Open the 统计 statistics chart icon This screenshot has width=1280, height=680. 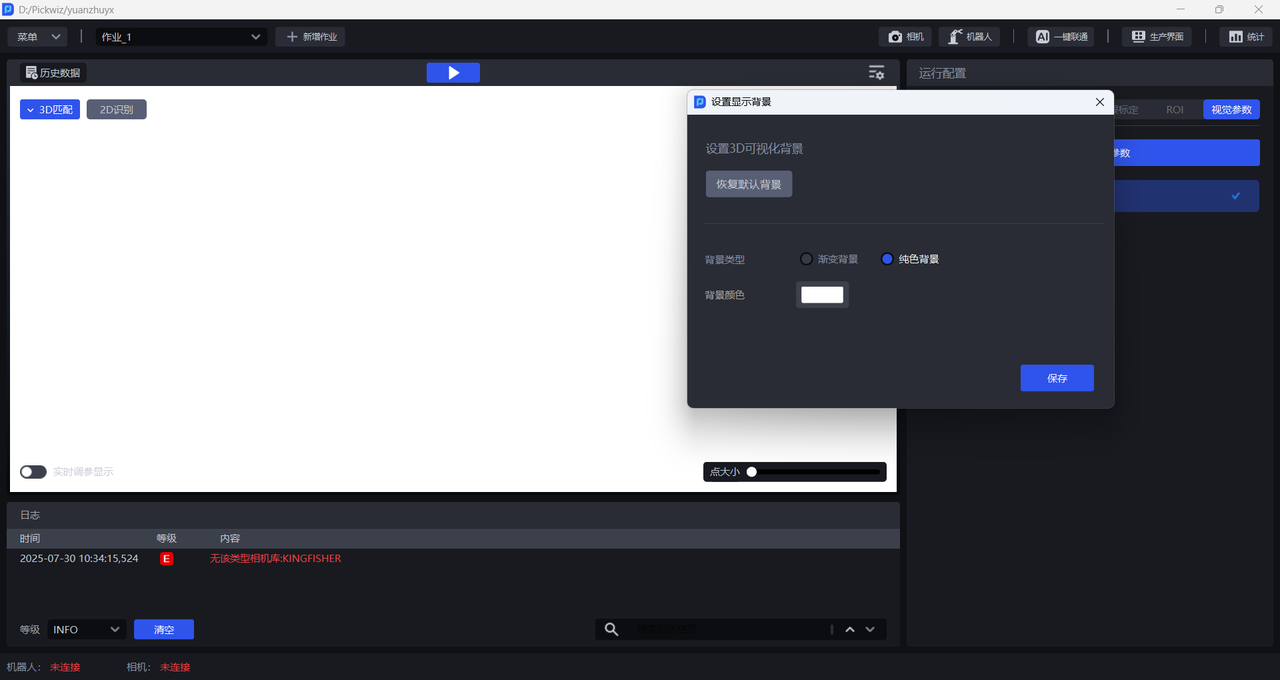tap(1235, 37)
